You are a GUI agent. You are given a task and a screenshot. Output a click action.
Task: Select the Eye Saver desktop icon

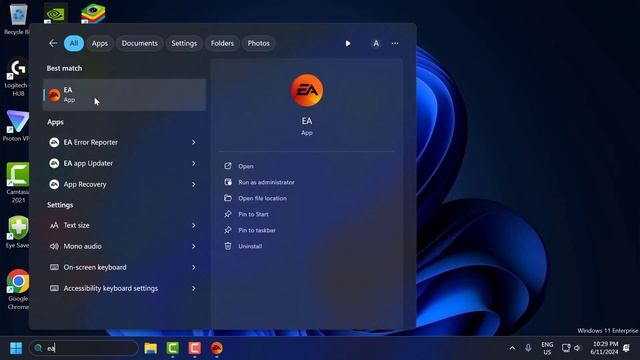click(18, 232)
